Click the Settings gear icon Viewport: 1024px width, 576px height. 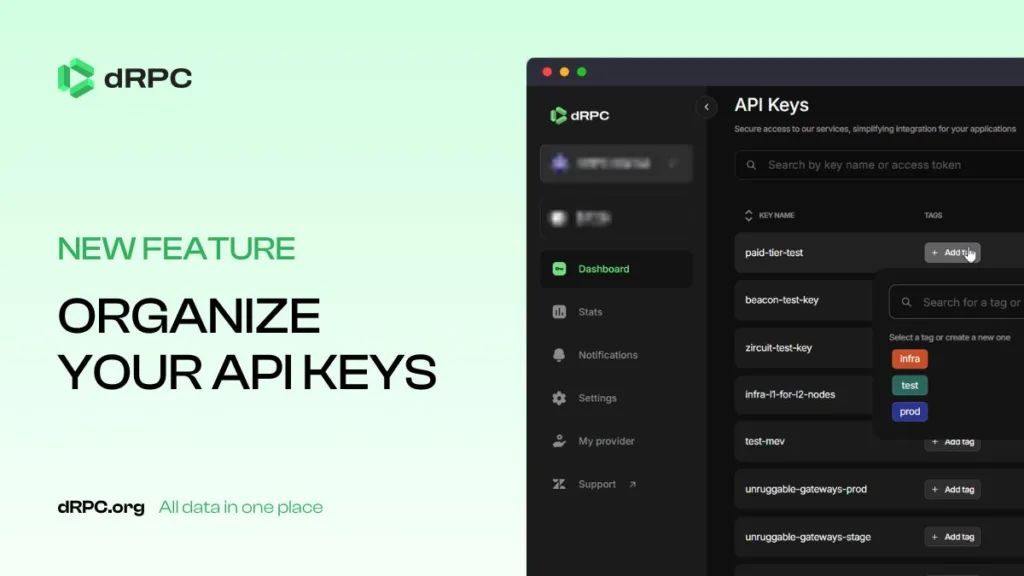(559, 398)
